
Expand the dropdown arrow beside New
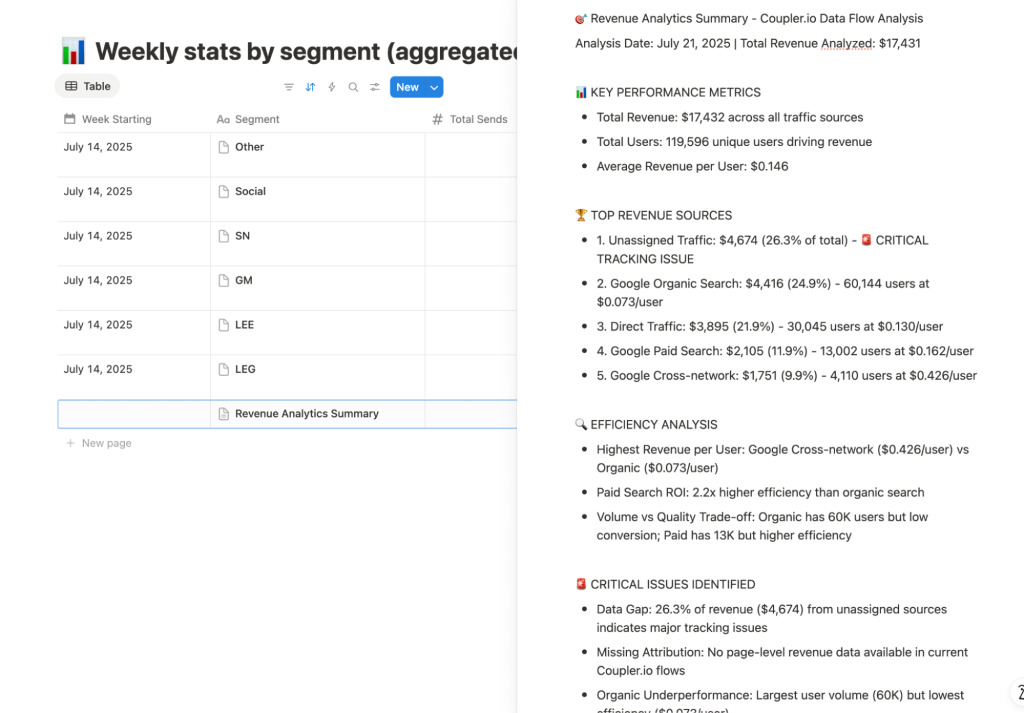[x=434, y=87]
